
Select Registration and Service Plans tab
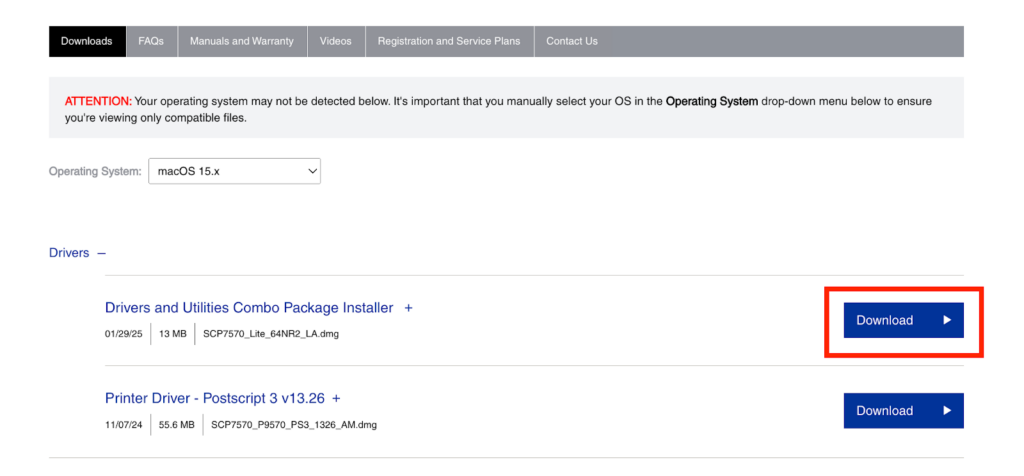tap(449, 41)
